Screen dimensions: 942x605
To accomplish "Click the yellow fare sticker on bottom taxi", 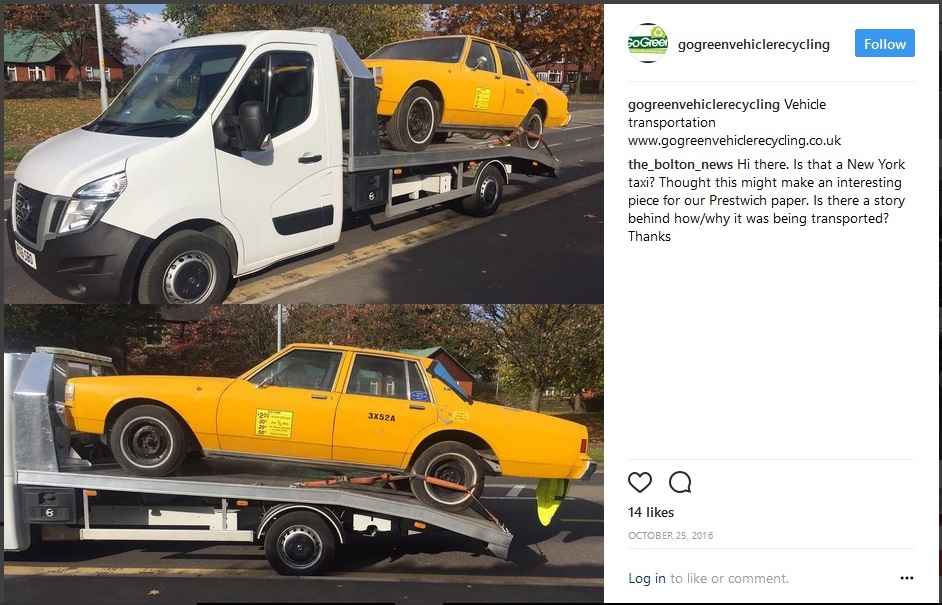I will [x=273, y=423].
